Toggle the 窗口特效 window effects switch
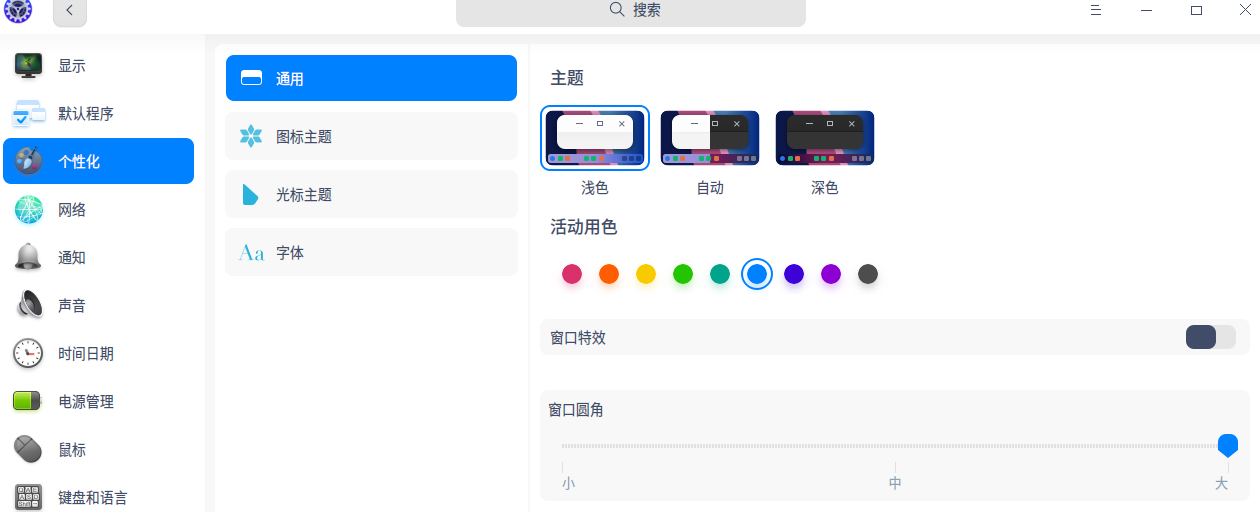1260x512 pixels. pyautogui.click(x=1211, y=337)
